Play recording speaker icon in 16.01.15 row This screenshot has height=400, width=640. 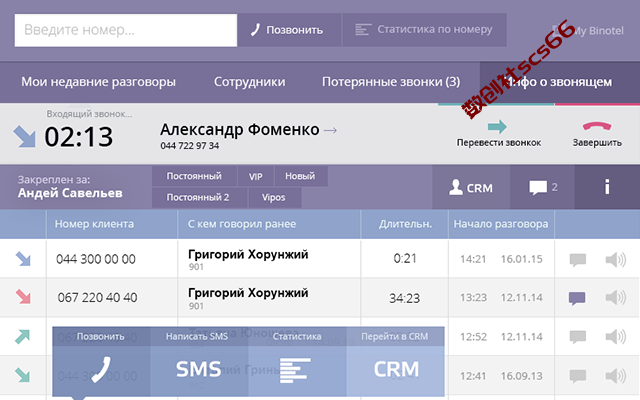[616, 260]
